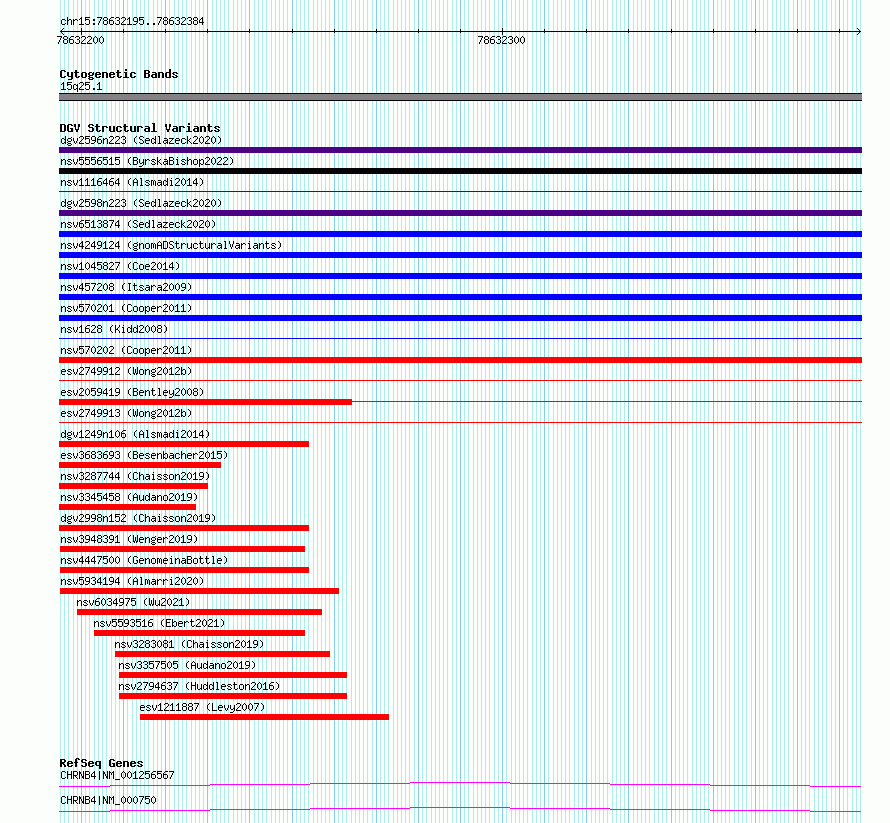Click the red bar for nsv3345458 (Audano2019)
The width and height of the screenshot is (890, 823).
(128, 507)
